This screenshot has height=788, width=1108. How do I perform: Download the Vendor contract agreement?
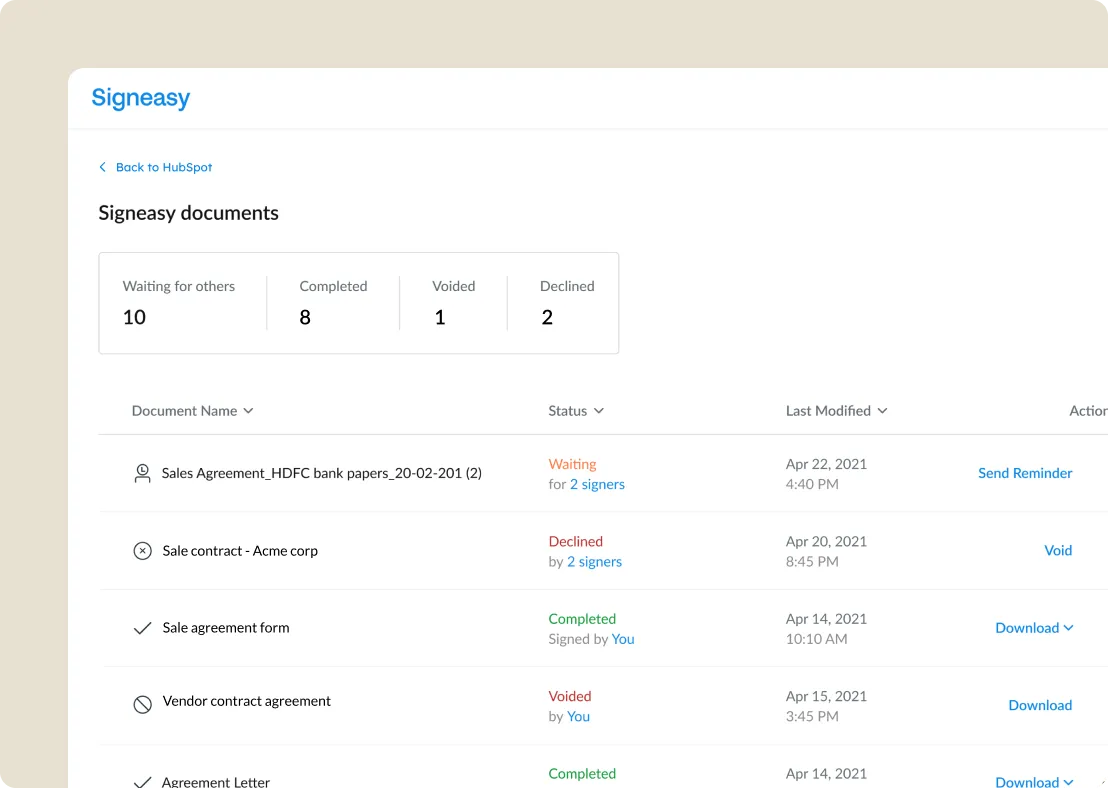[1040, 705]
